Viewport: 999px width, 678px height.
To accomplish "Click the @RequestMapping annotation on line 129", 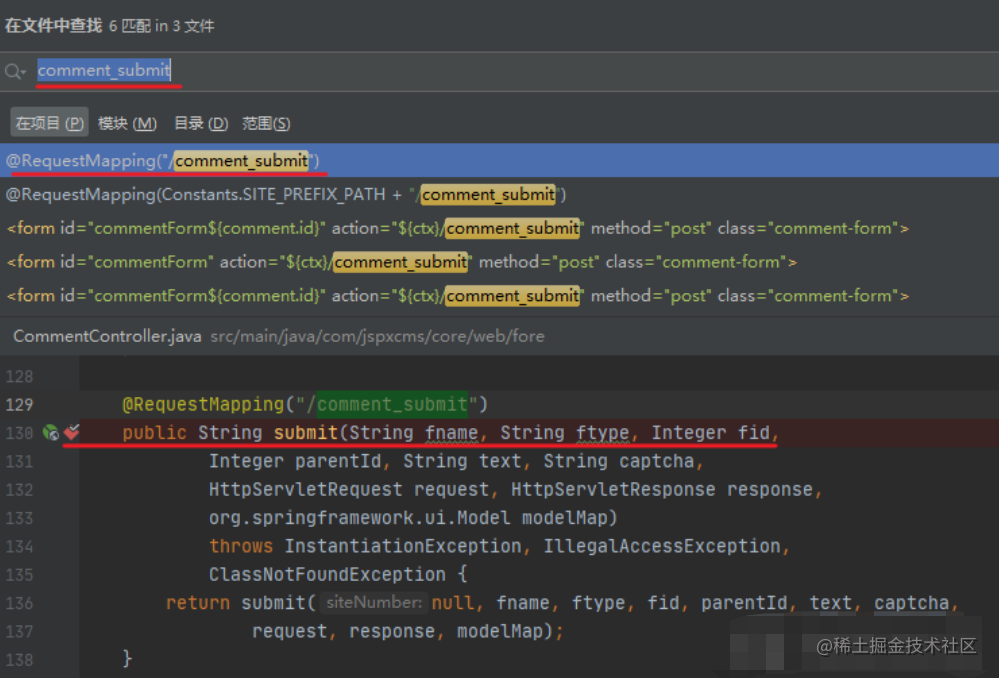I will 203,404.
